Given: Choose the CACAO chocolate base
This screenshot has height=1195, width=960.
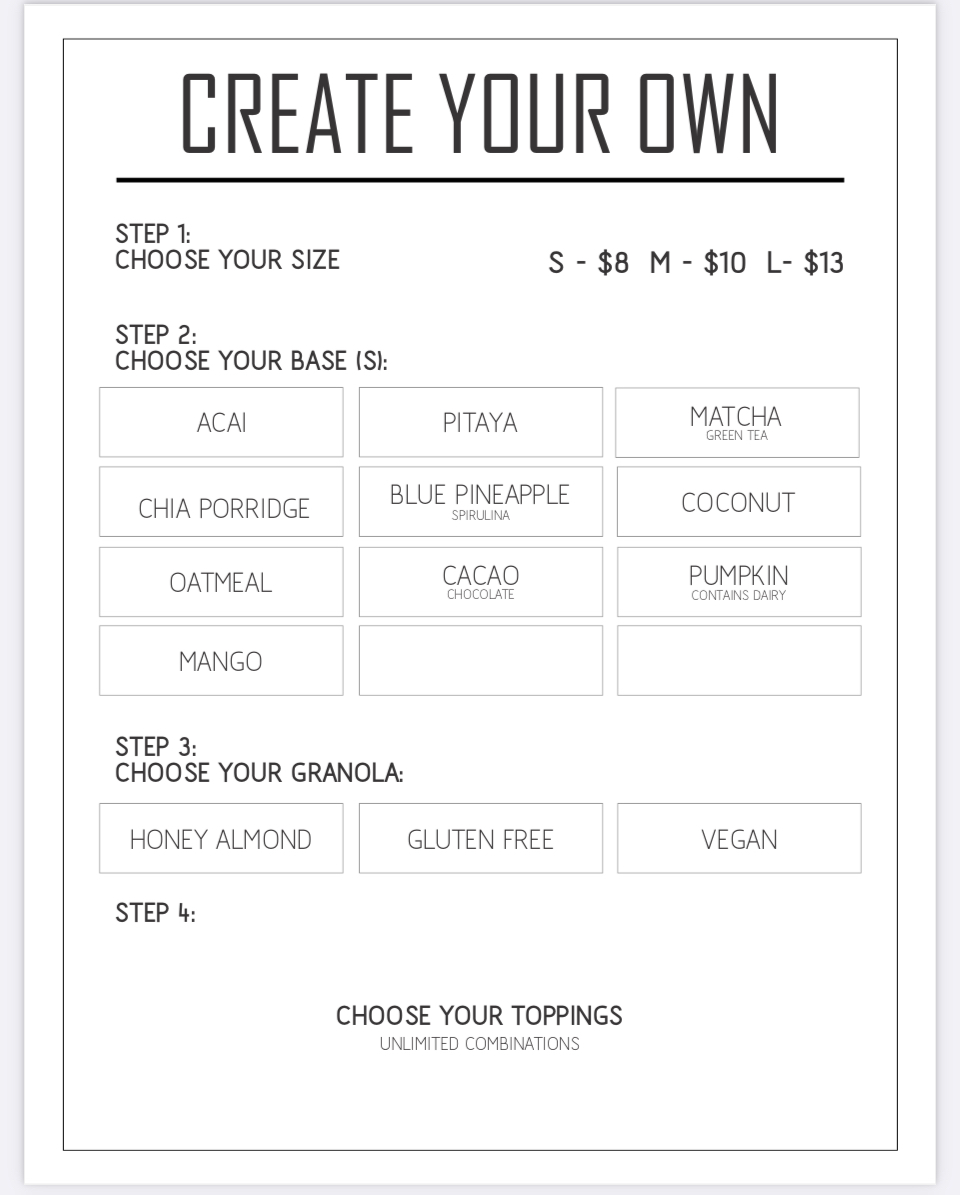Looking at the screenshot, I should pos(480,582).
